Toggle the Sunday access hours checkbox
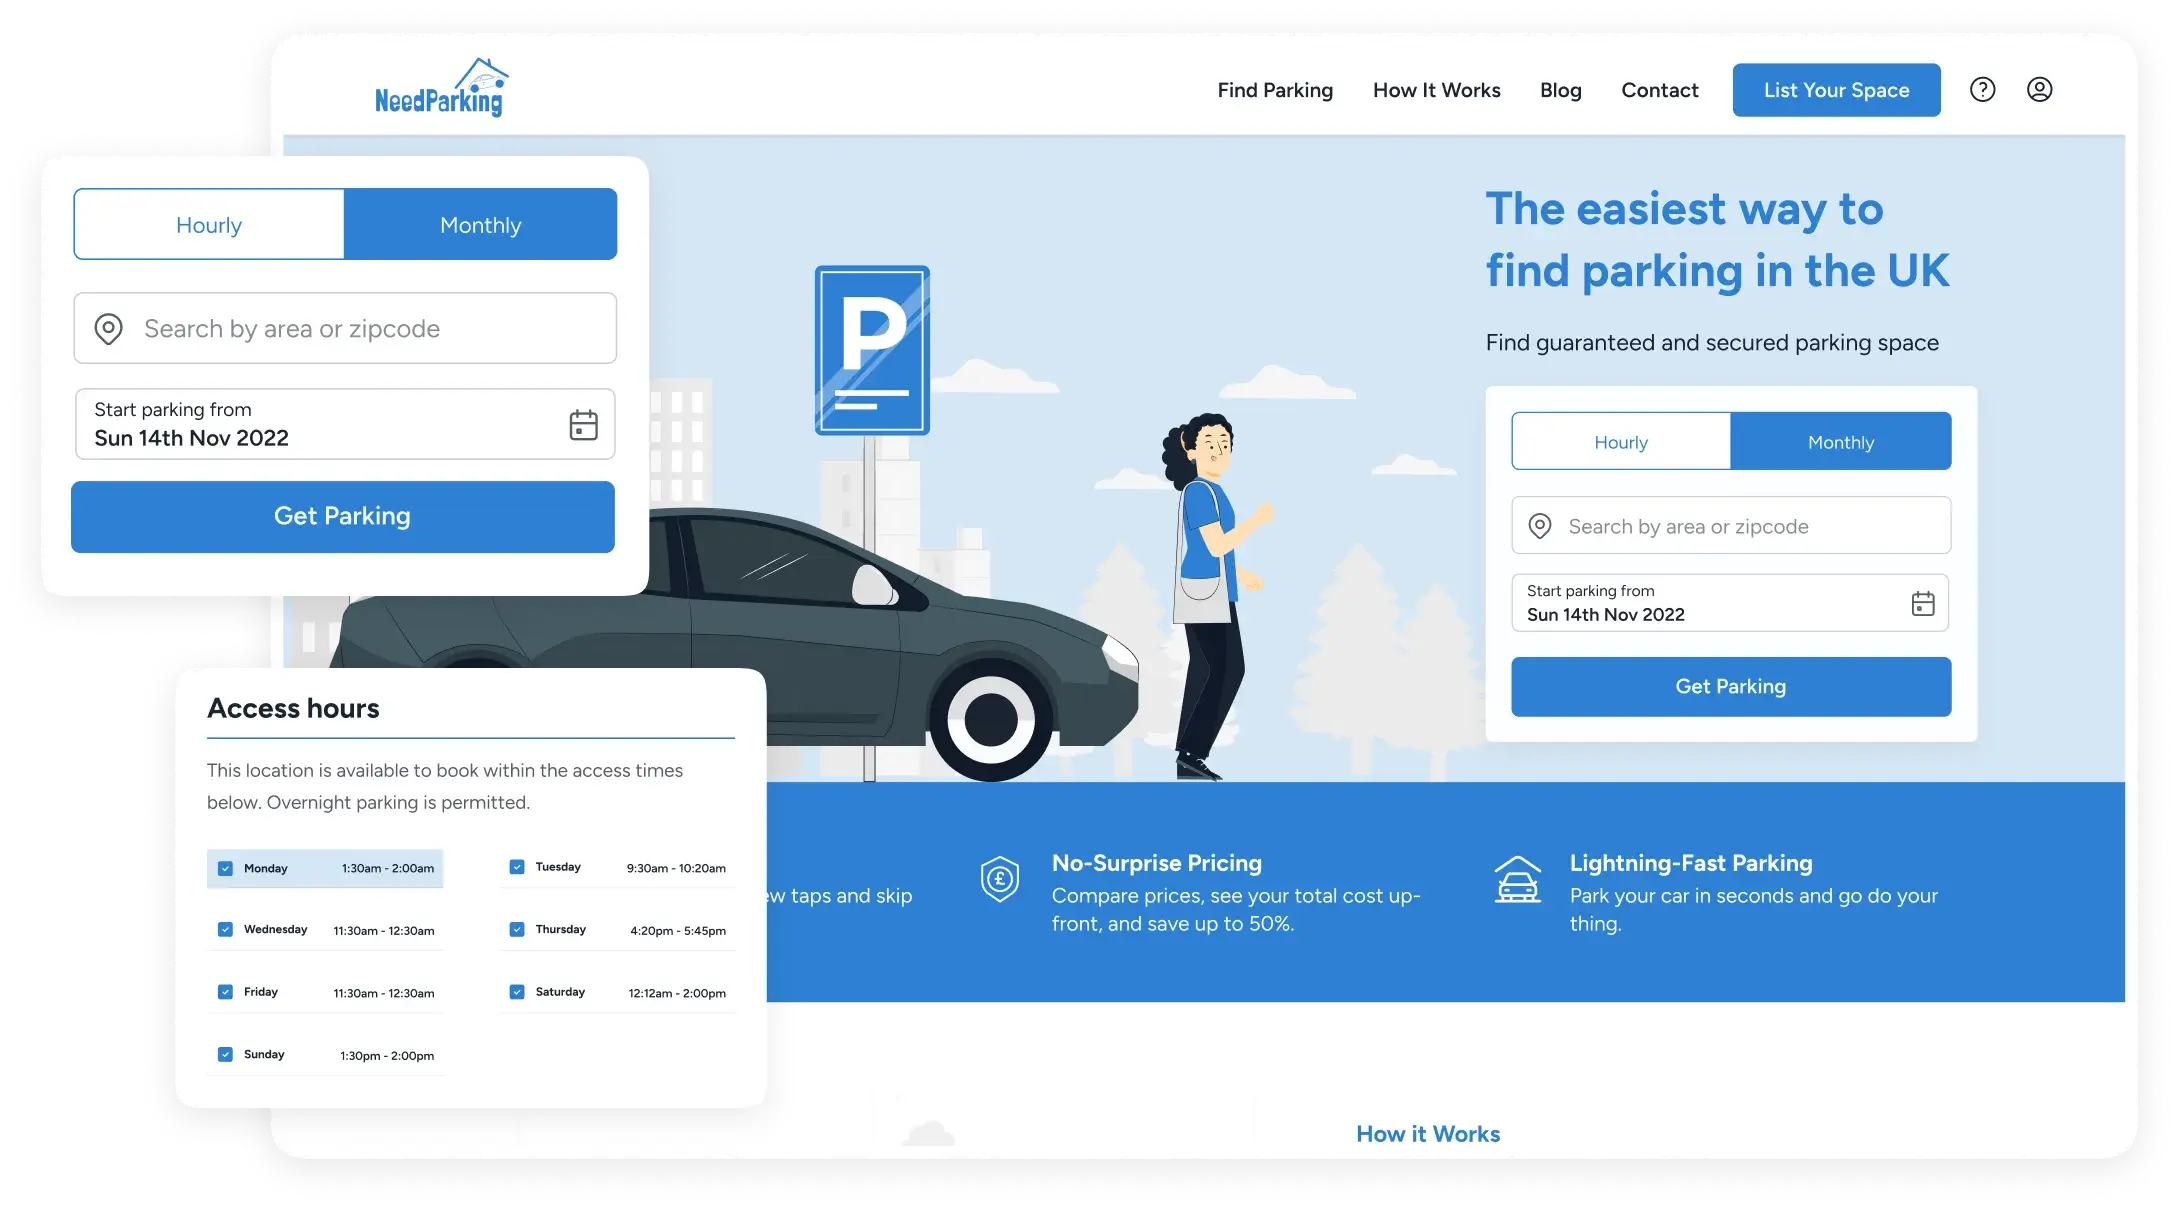This screenshot has height=1207, width=2178. pyautogui.click(x=225, y=1054)
